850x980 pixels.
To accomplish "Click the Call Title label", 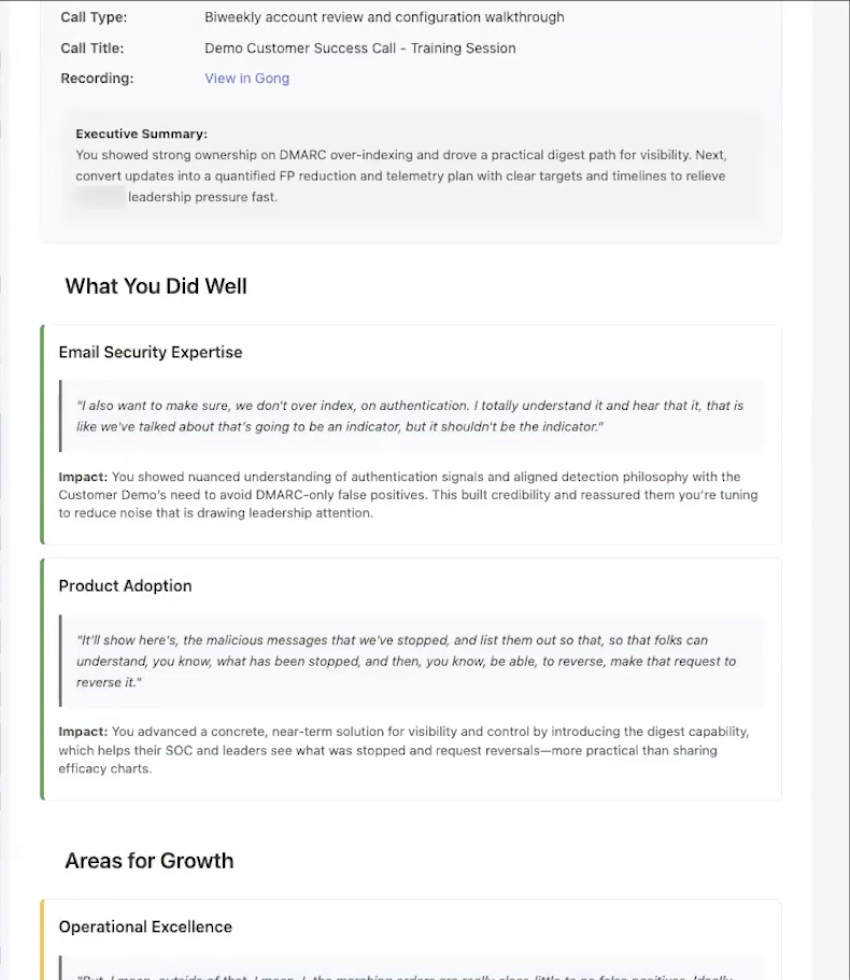I will 92,48.
